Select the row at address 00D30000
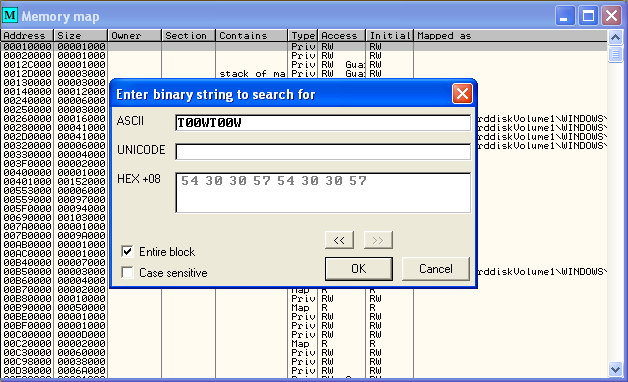 pos(304,371)
